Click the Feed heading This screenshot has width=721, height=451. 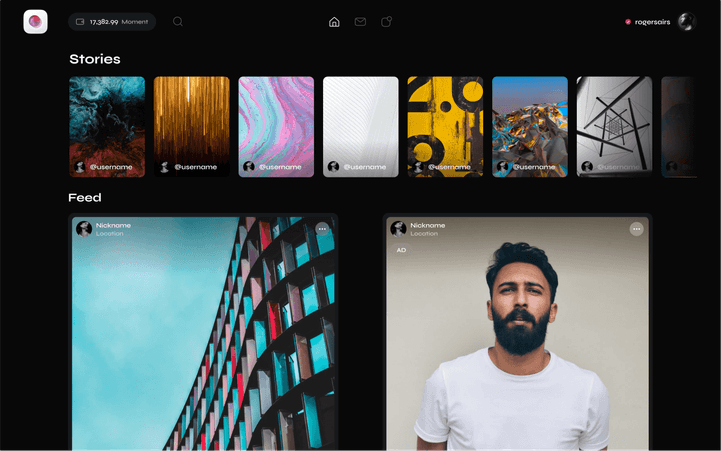tap(85, 198)
